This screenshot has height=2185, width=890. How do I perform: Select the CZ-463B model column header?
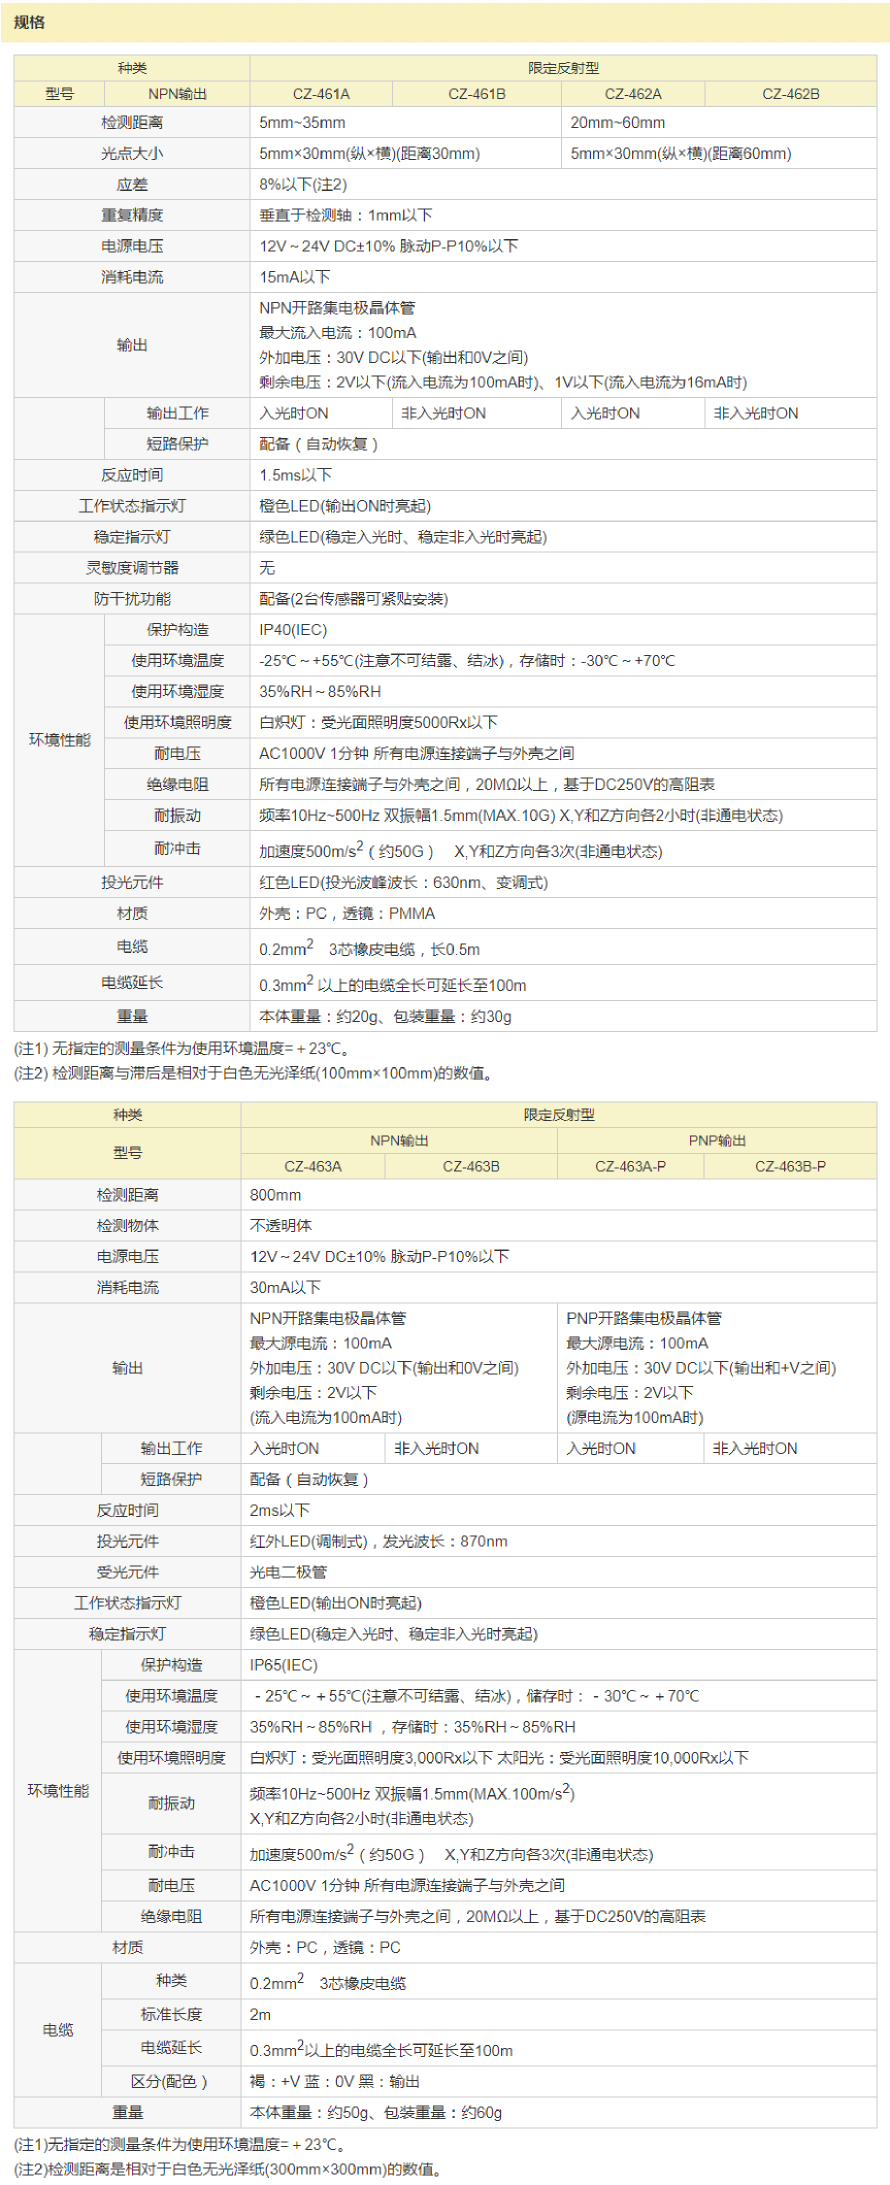click(x=471, y=1166)
